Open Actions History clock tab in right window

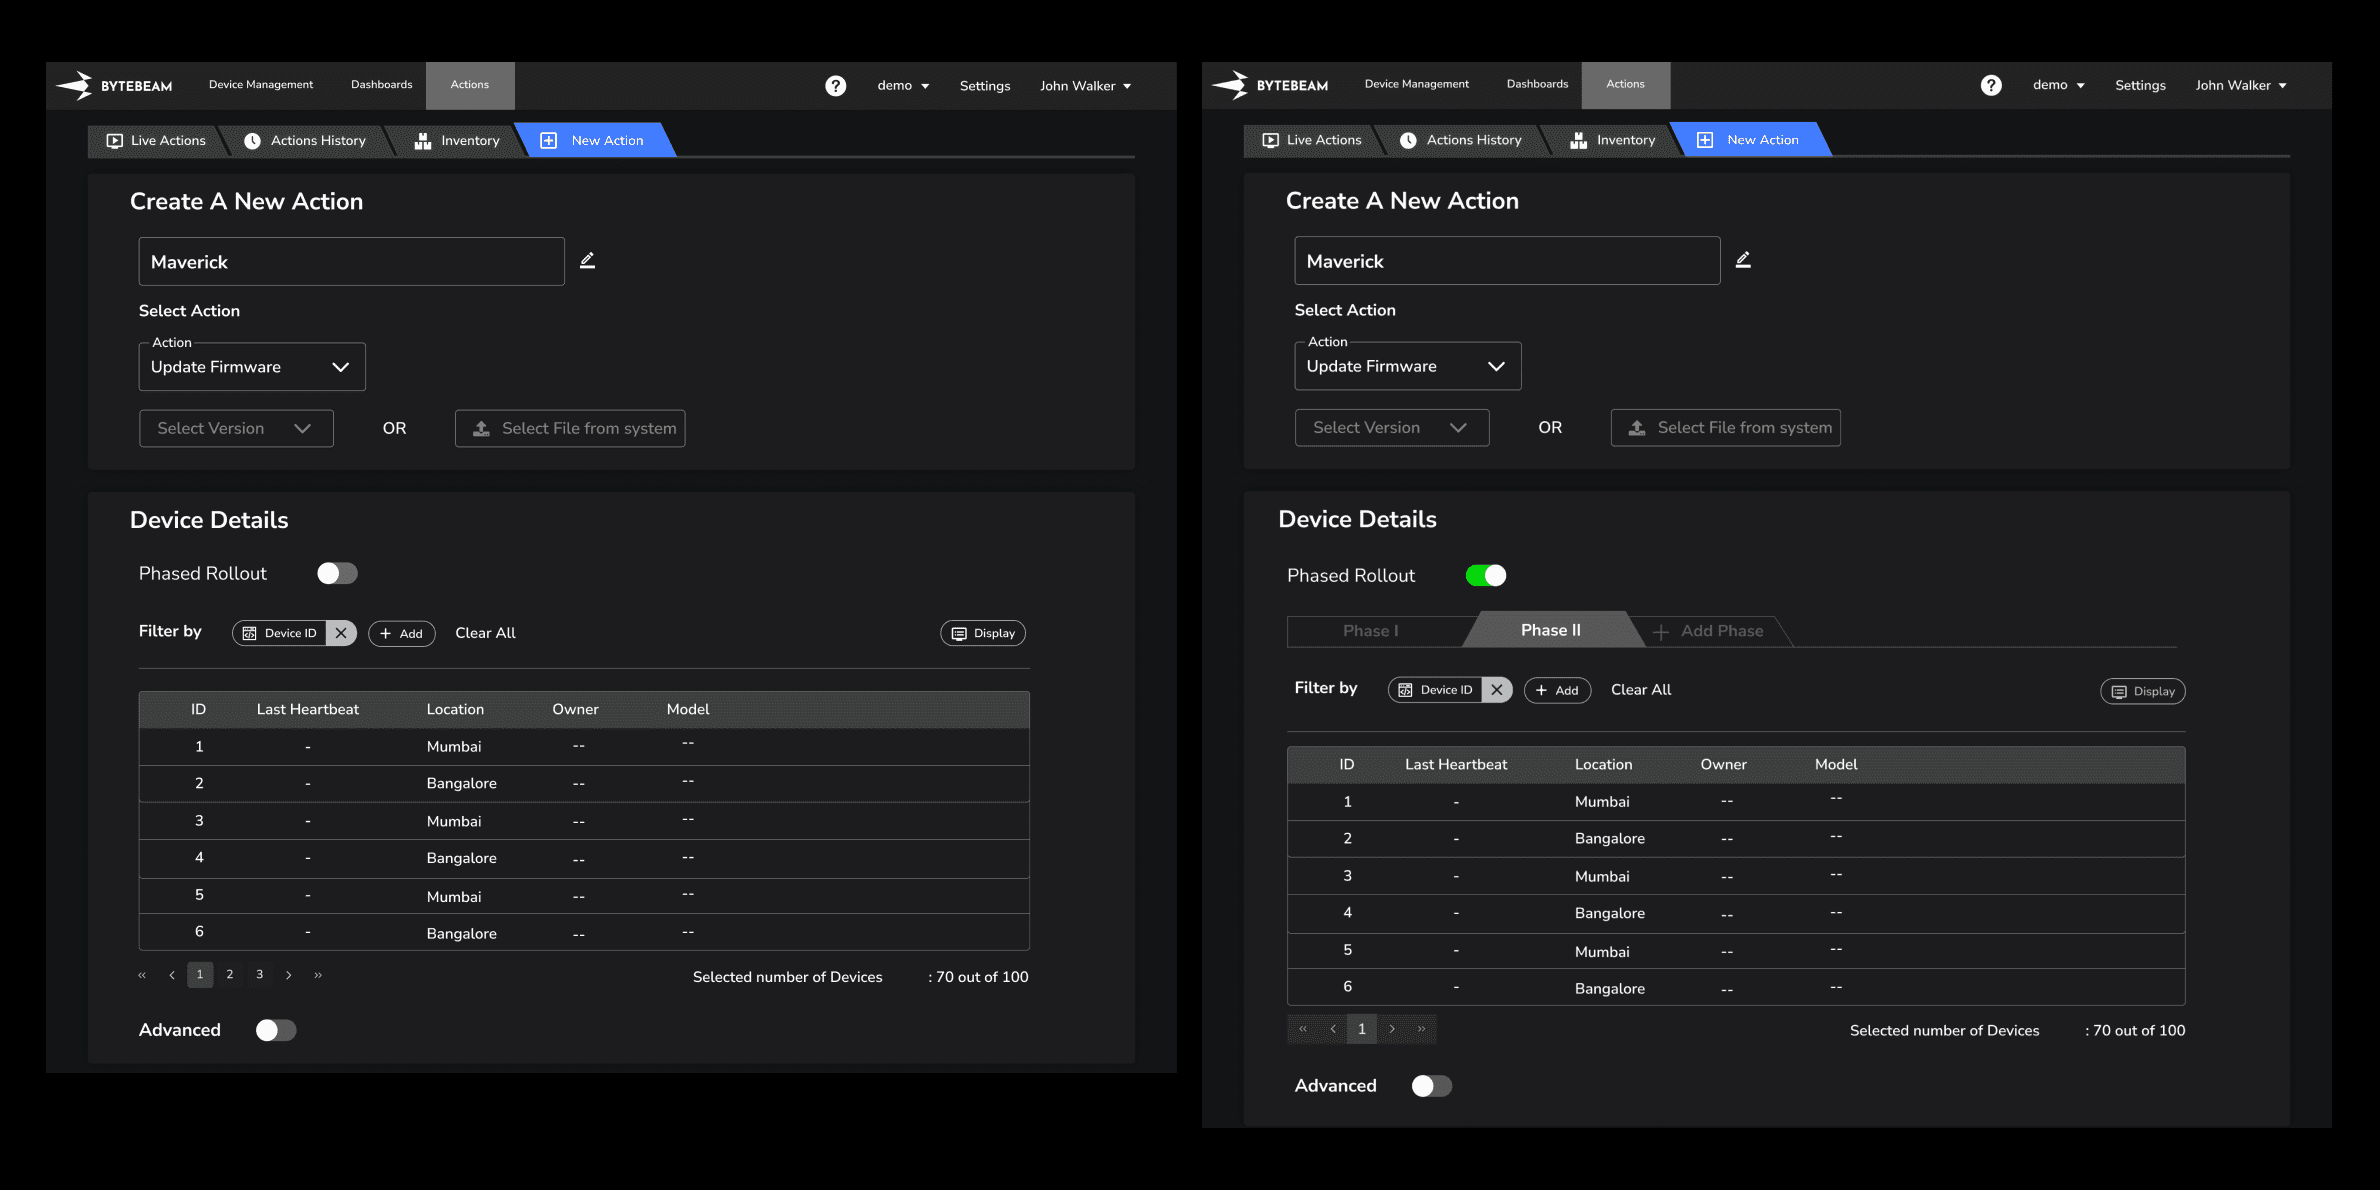click(x=1460, y=140)
